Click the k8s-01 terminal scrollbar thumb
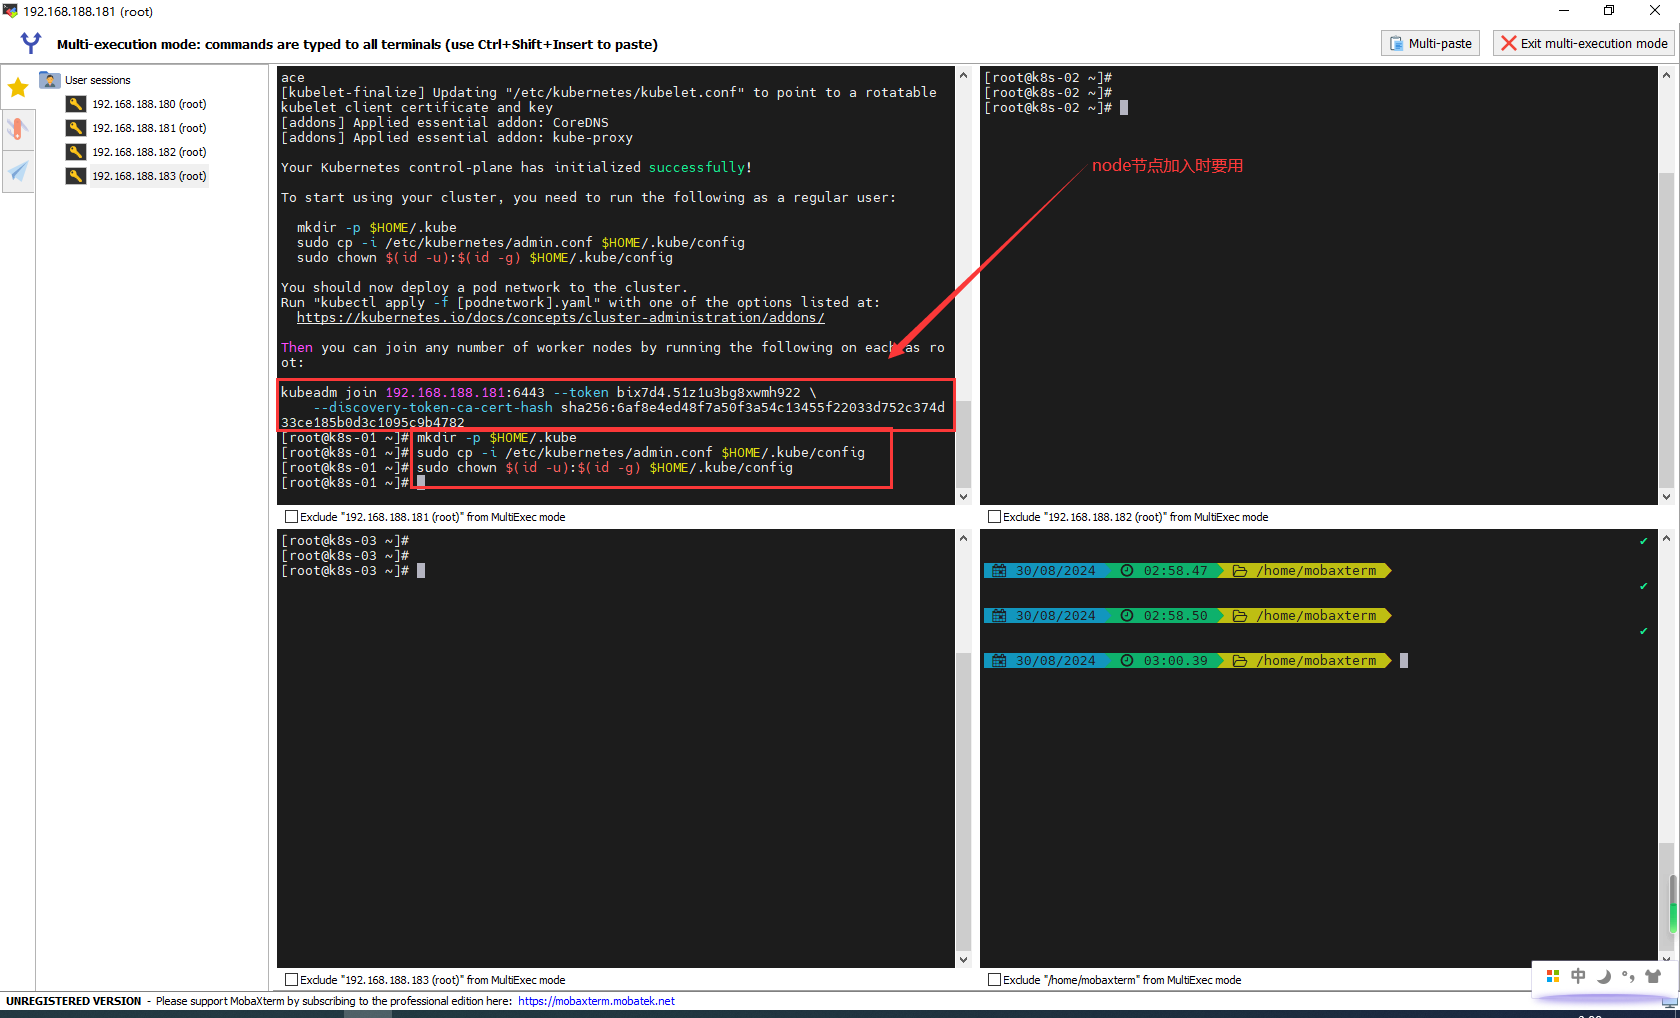Image resolution: width=1680 pixels, height=1018 pixels. pyautogui.click(x=963, y=443)
